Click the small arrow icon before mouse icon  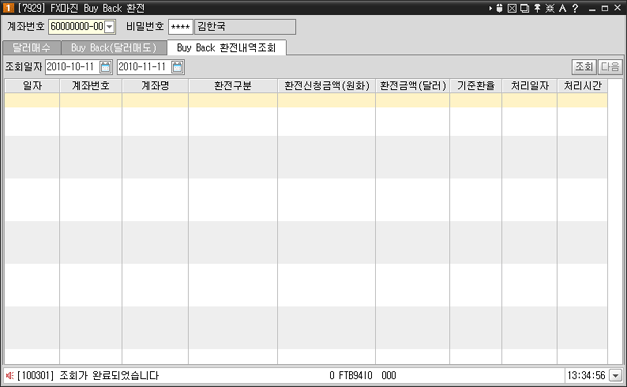(x=490, y=8)
